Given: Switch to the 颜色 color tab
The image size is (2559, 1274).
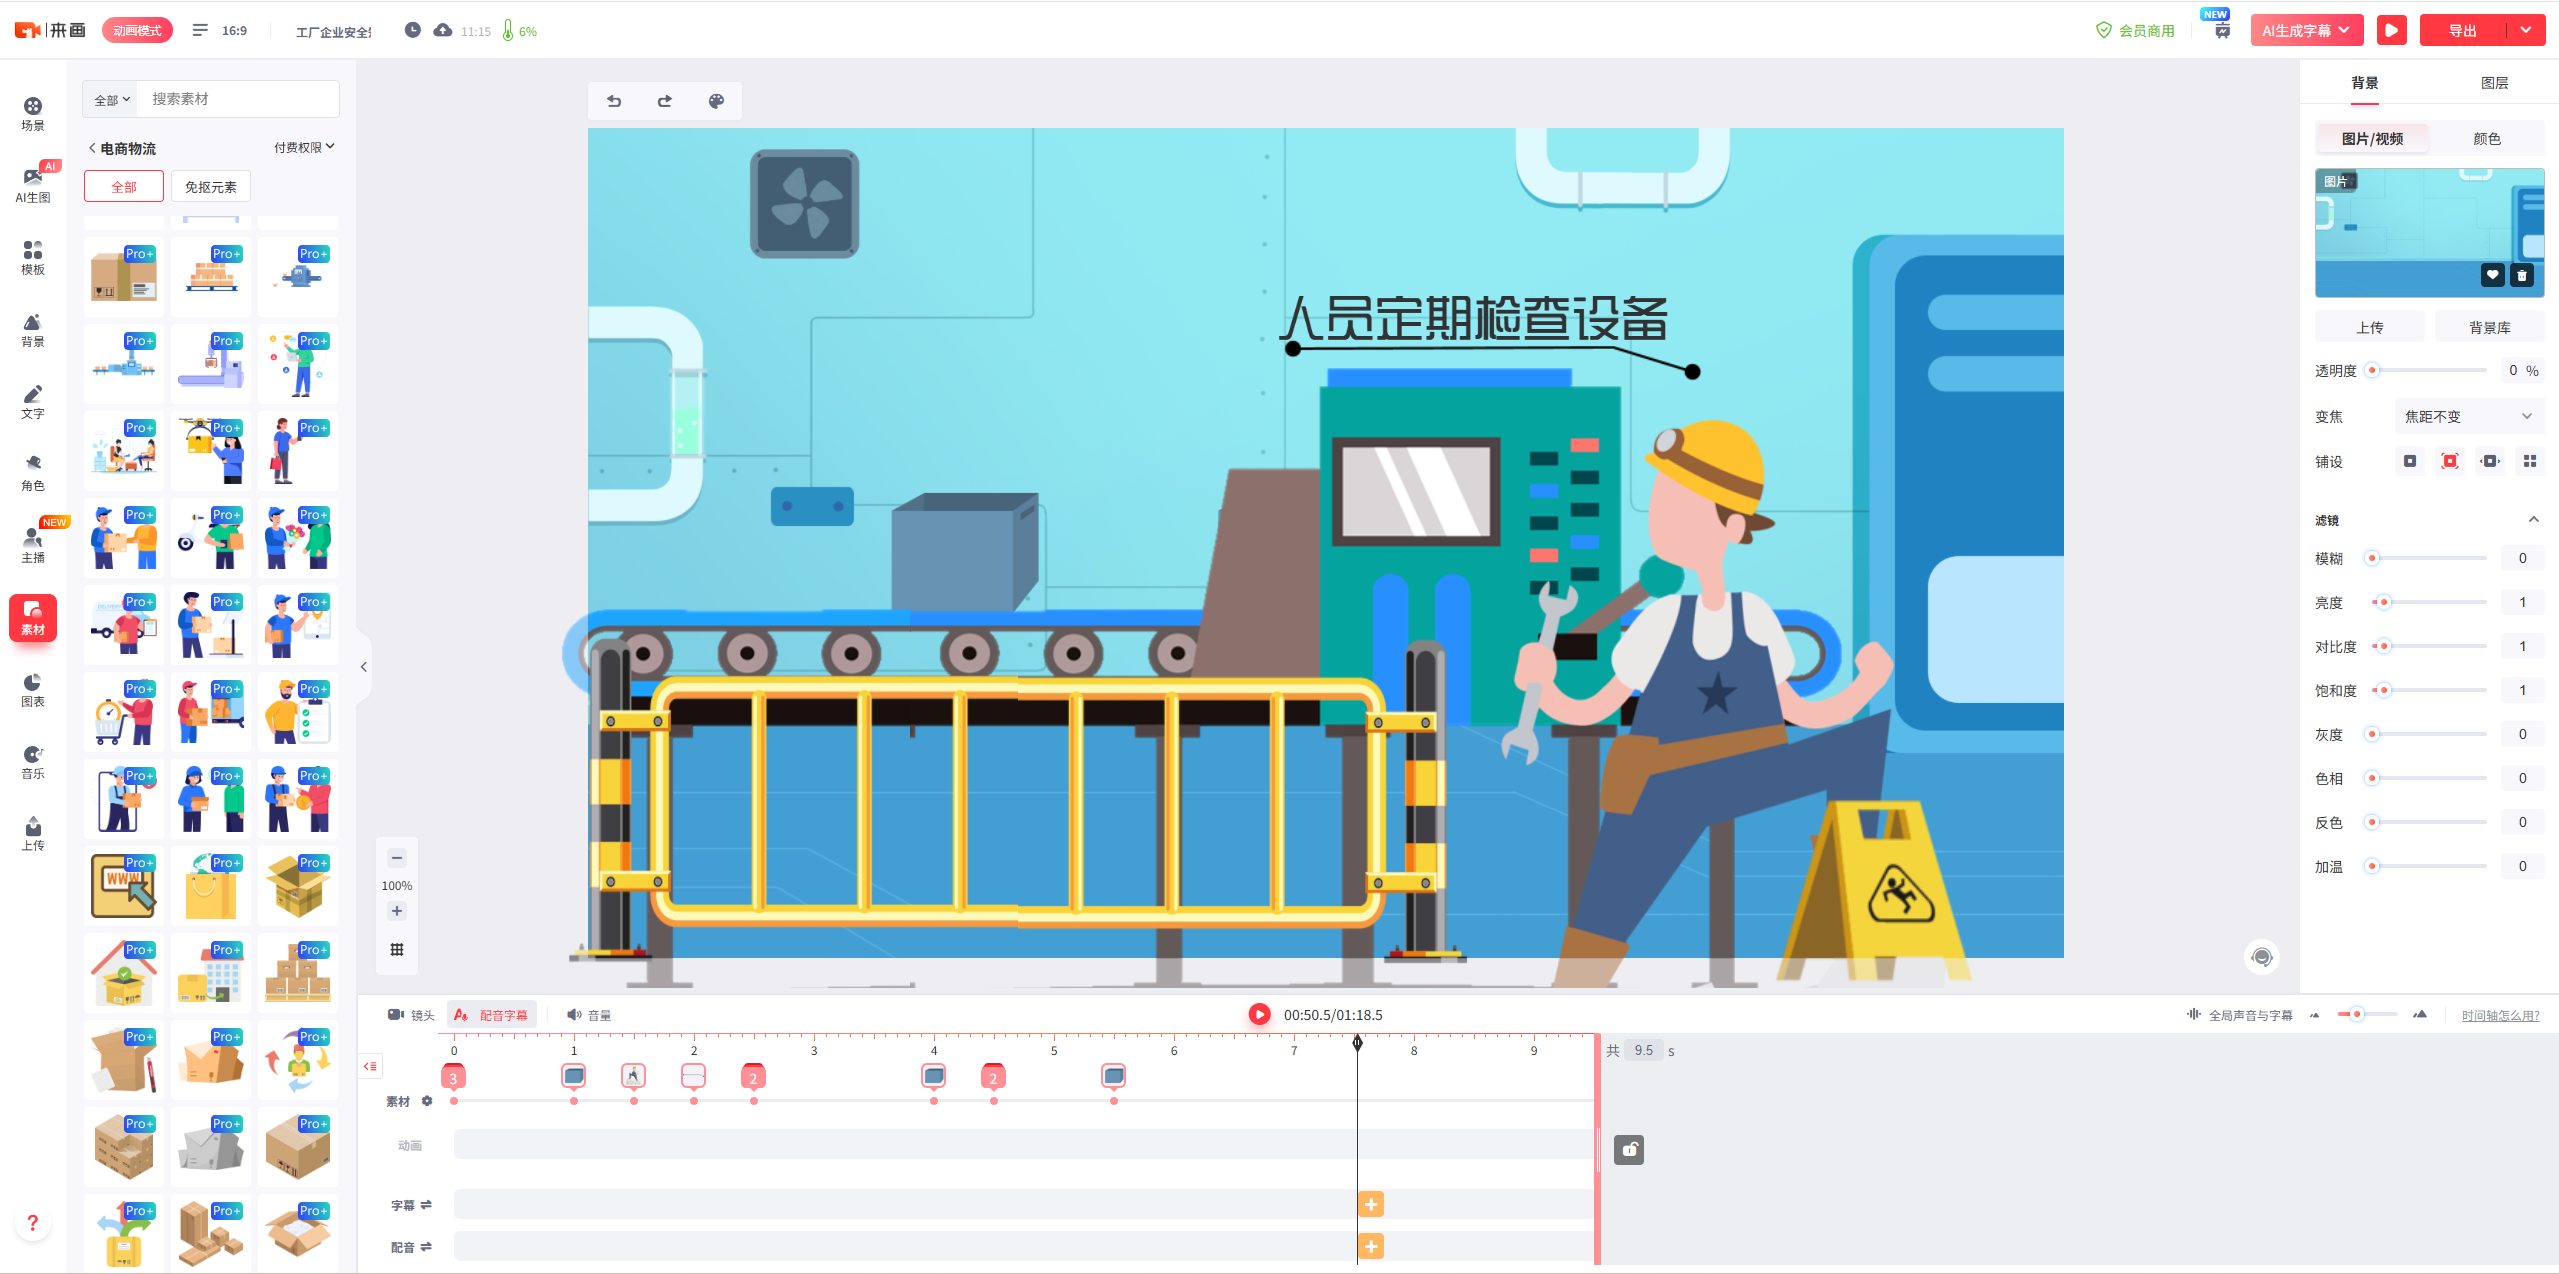Looking at the screenshot, I should click(x=2486, y=139).
